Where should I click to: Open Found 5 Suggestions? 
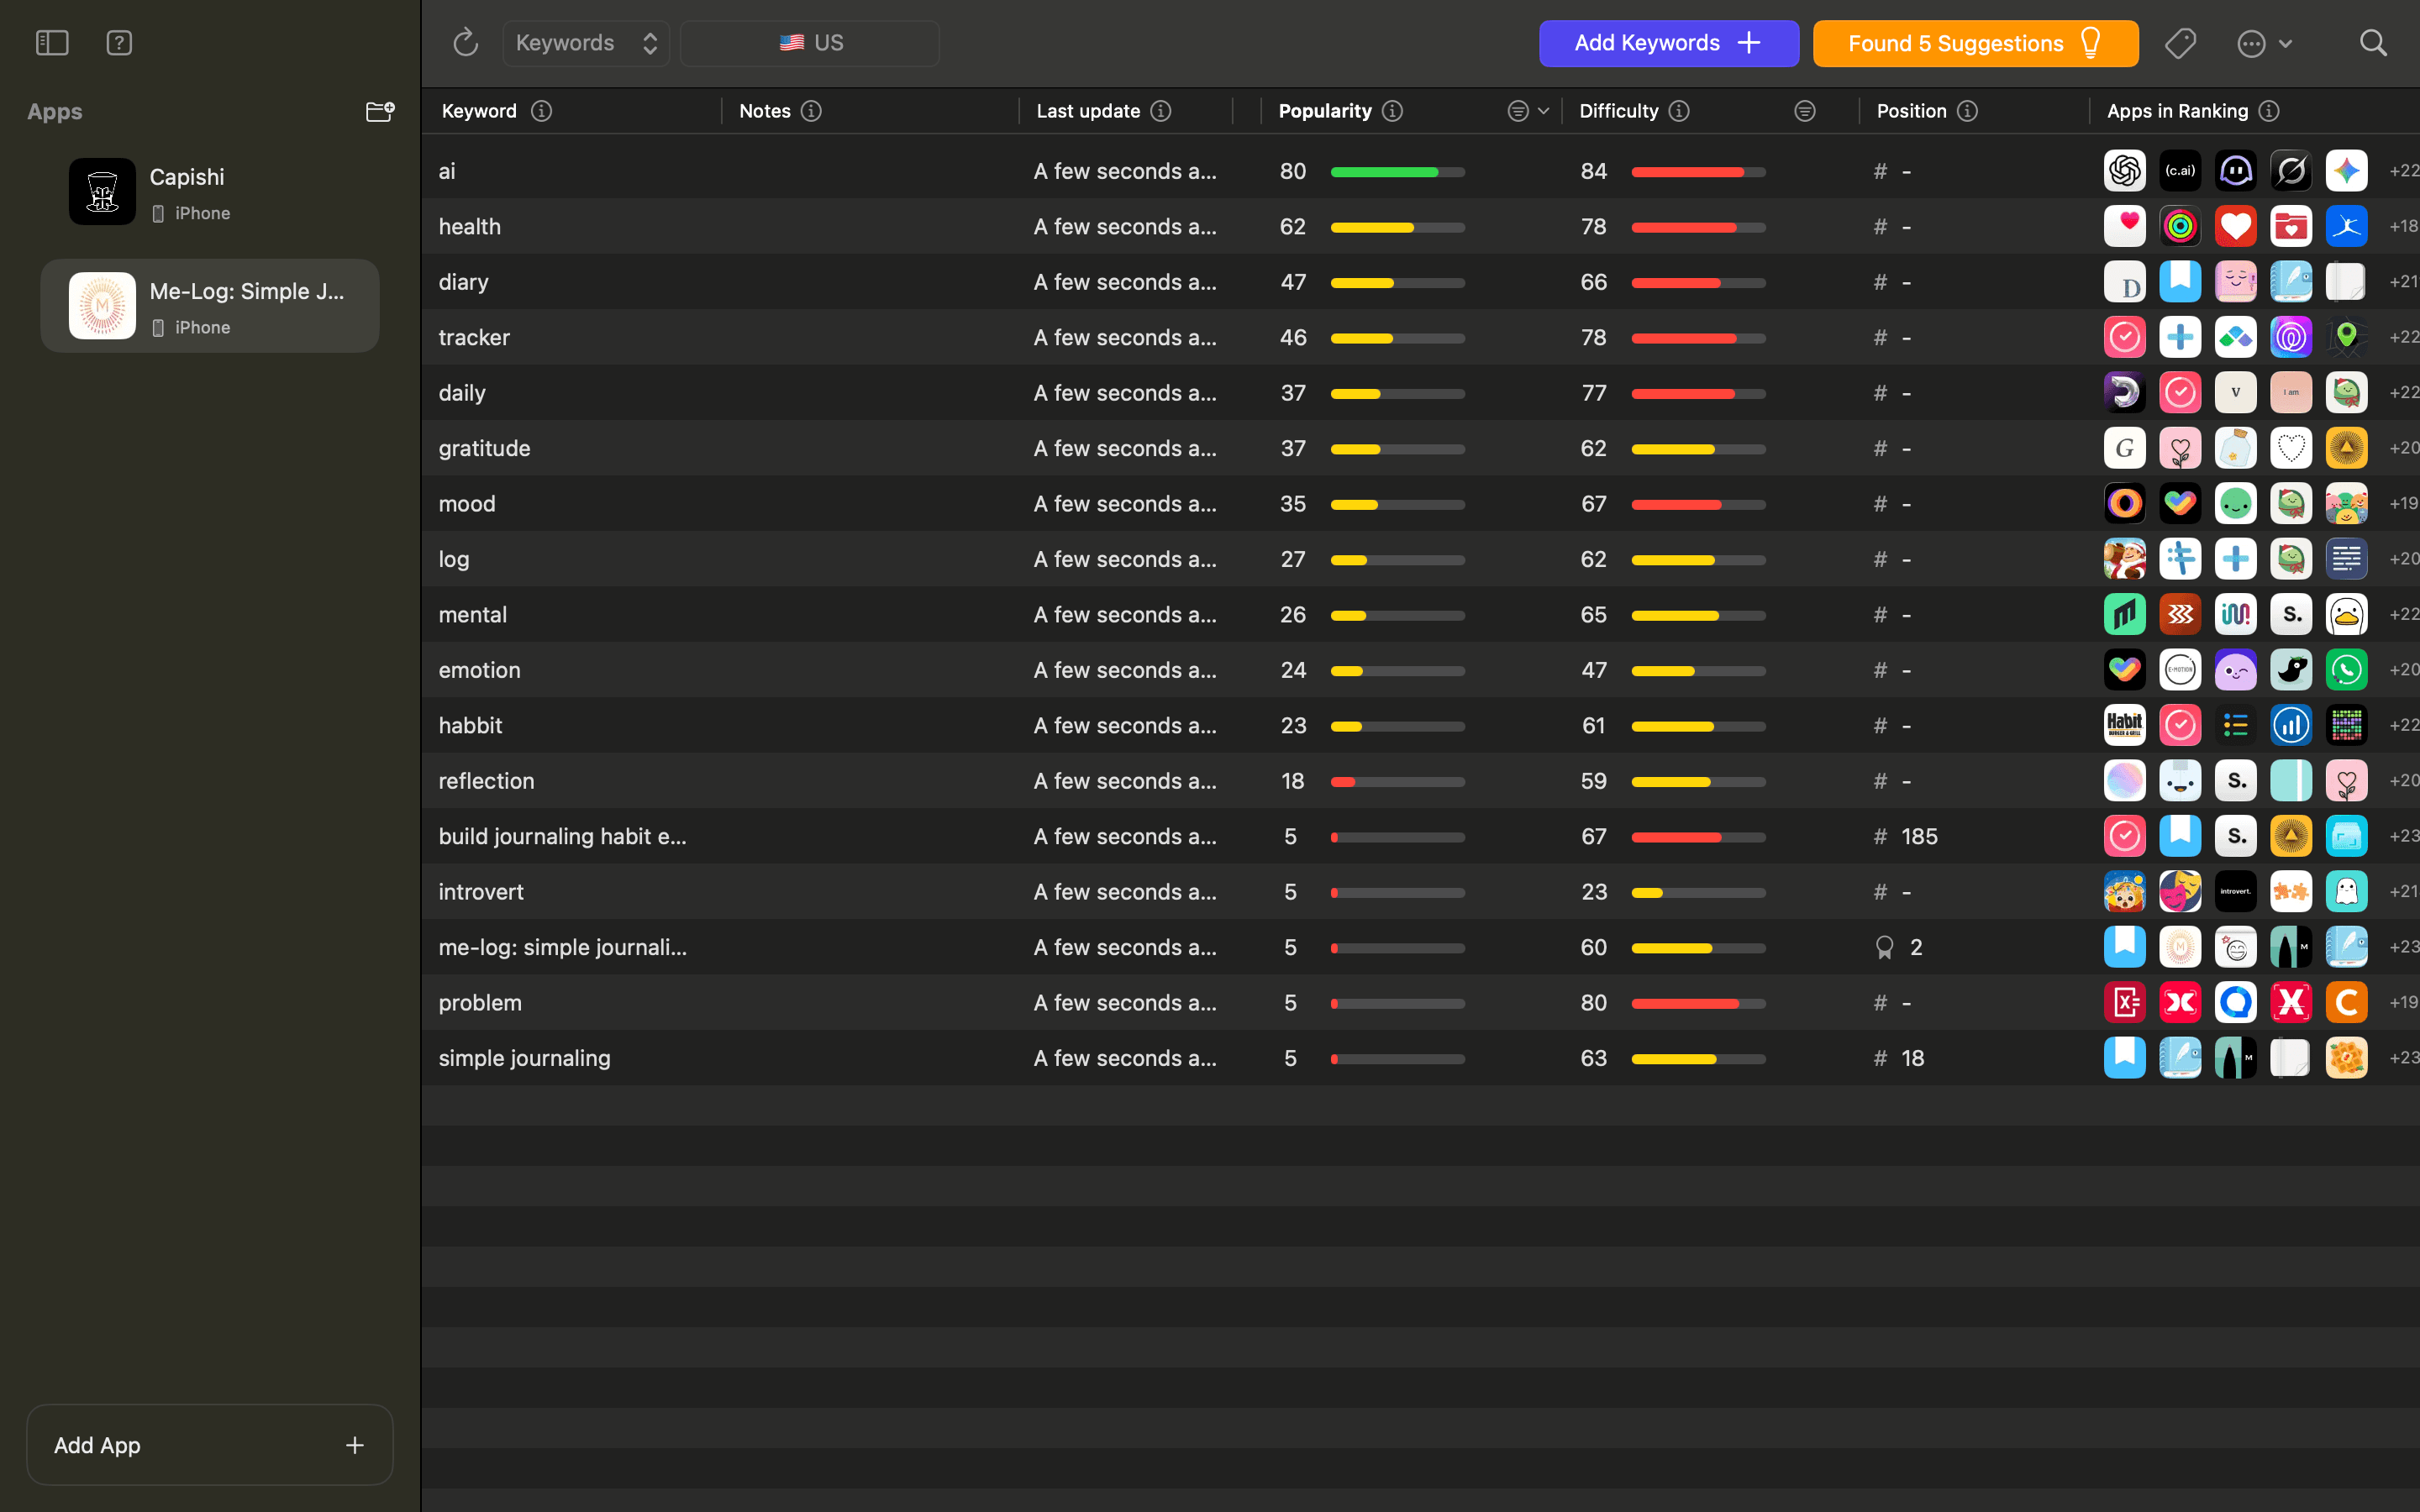tap(1974, 43)
